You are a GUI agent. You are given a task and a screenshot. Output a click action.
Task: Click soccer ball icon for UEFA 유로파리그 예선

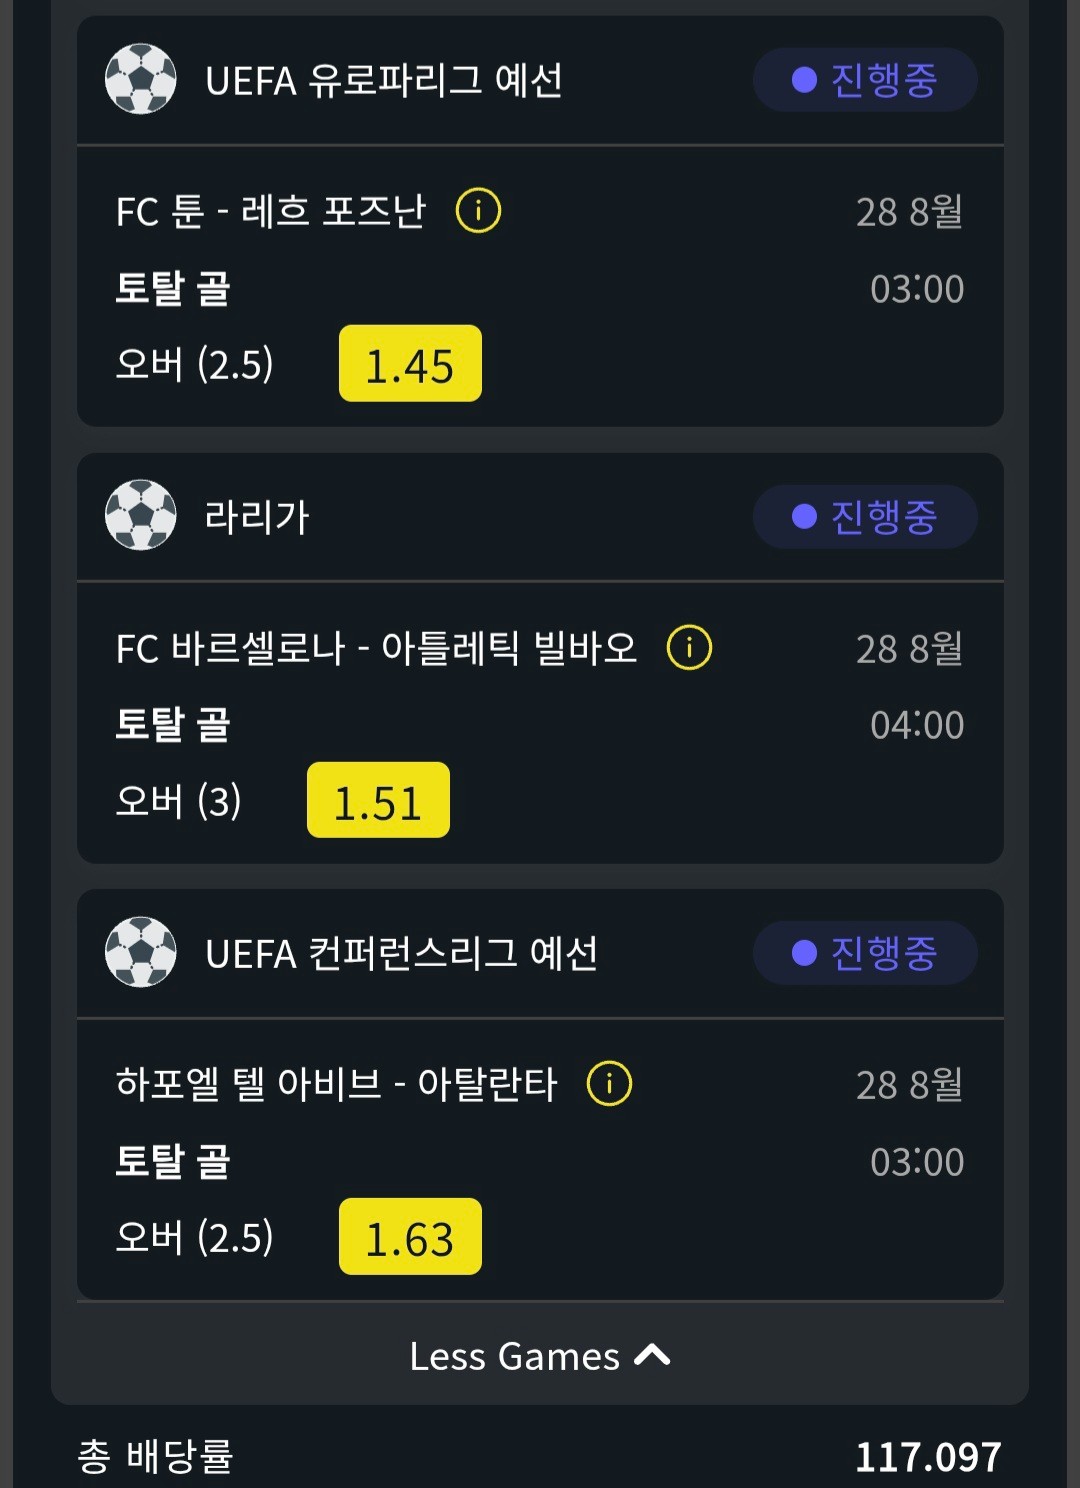pos(141,79)
